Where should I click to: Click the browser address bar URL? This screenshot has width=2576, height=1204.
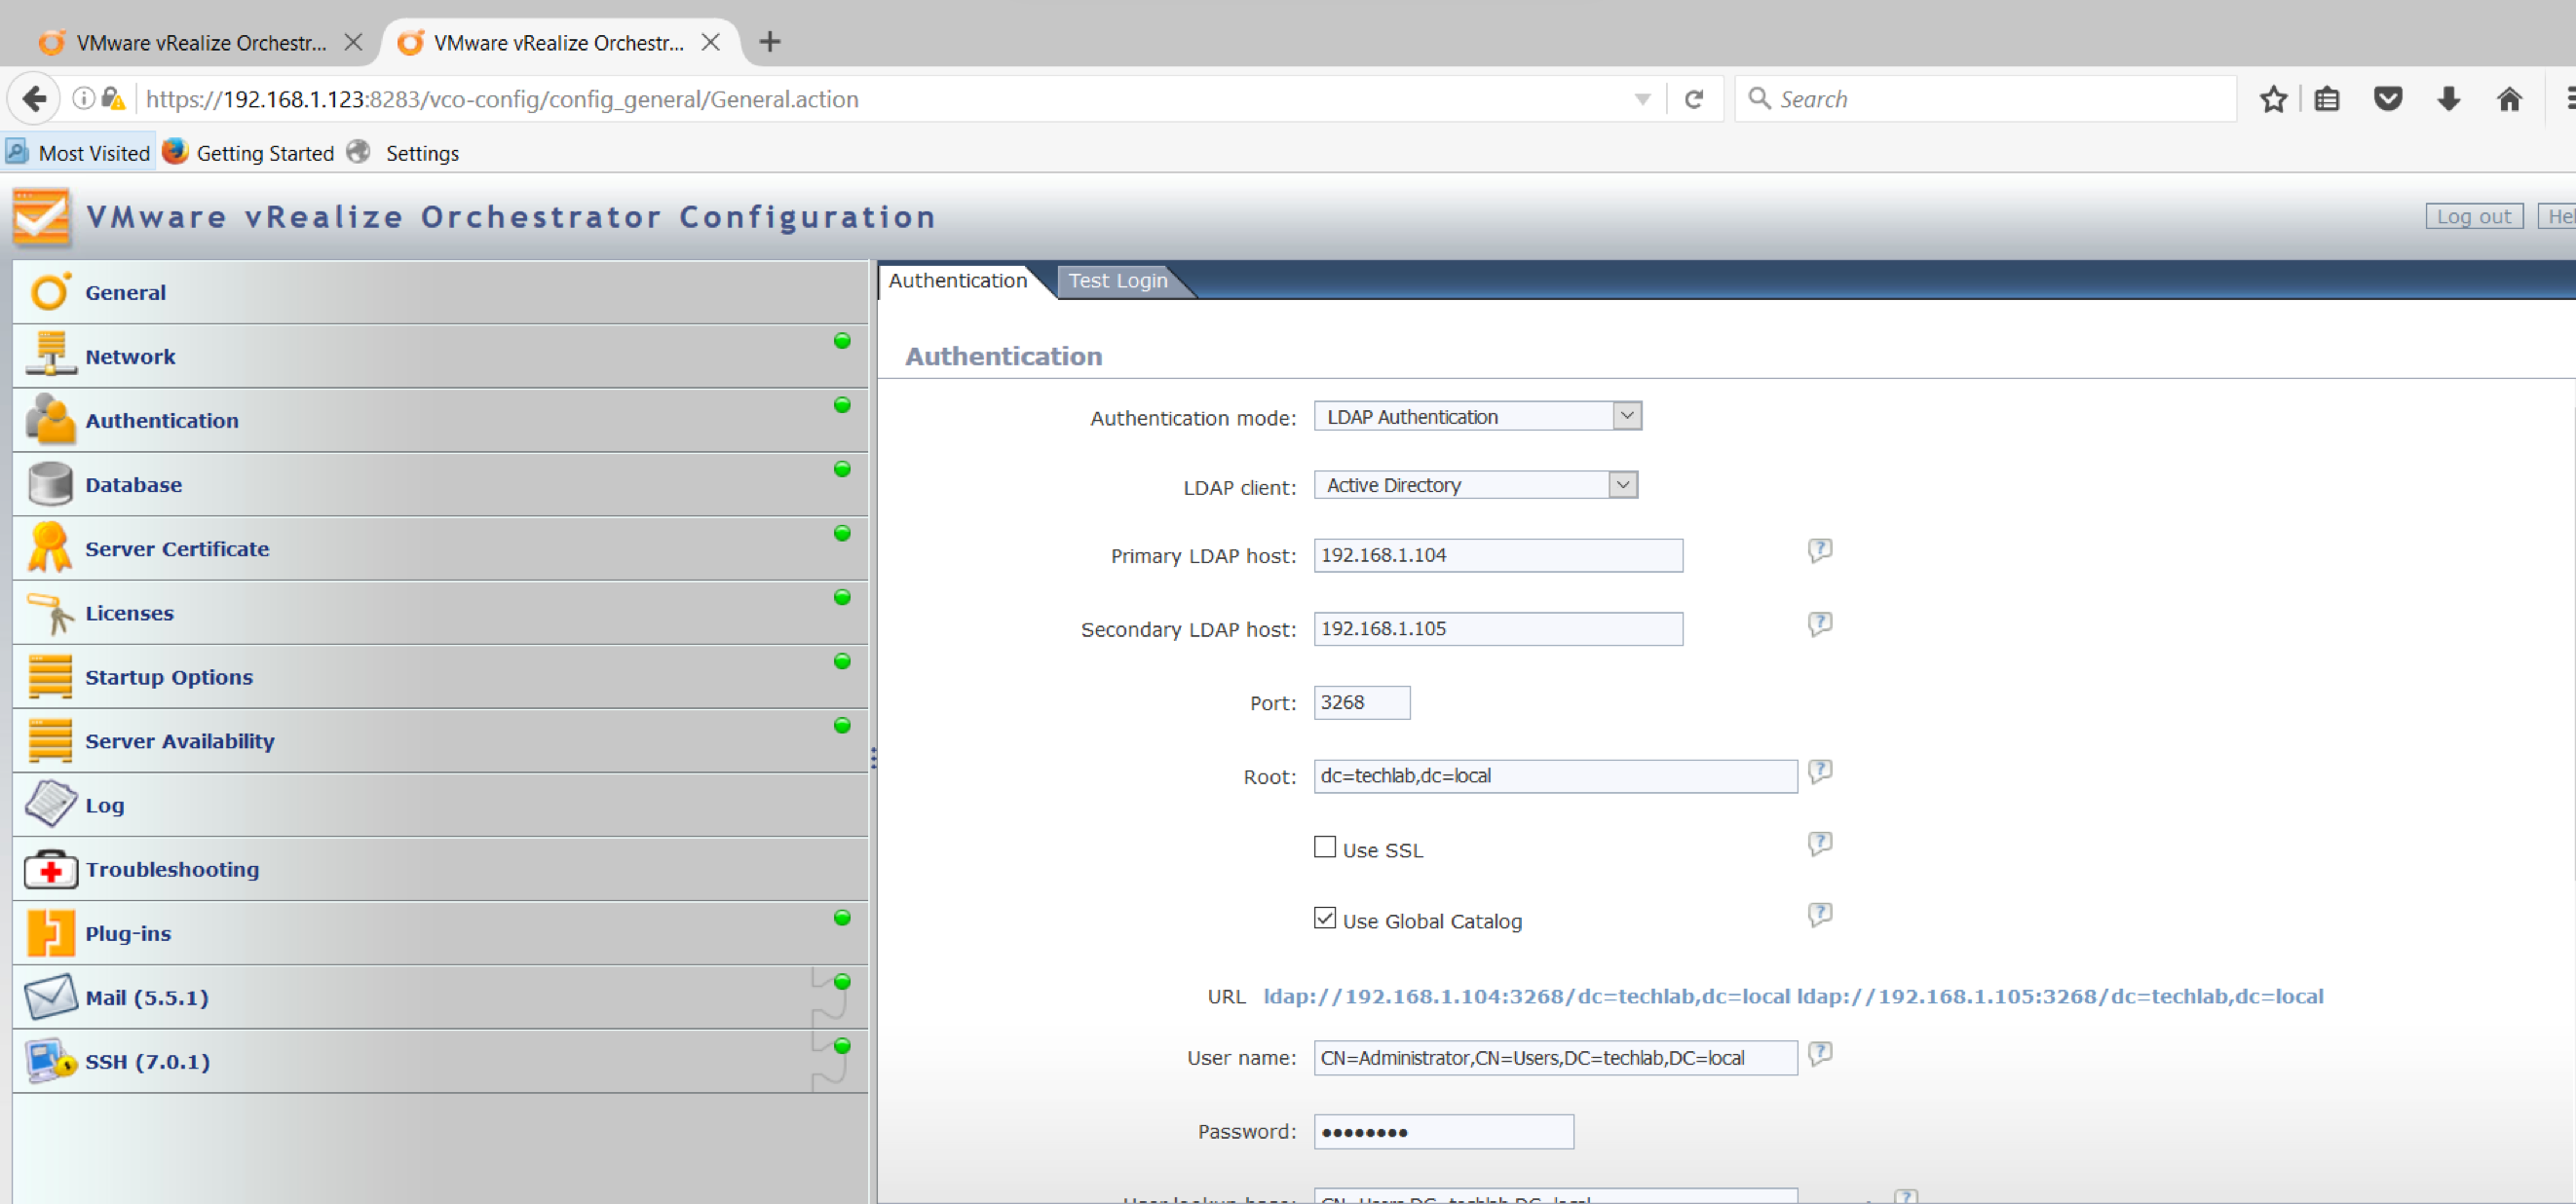coord(502,99)
